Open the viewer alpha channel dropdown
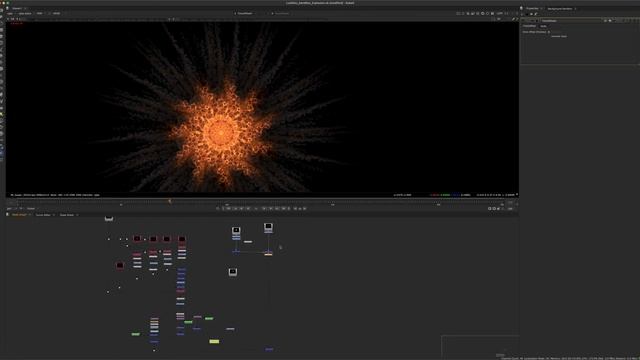Image resolution: width=640 pixels, height=360 pixels. click(25, 13)
